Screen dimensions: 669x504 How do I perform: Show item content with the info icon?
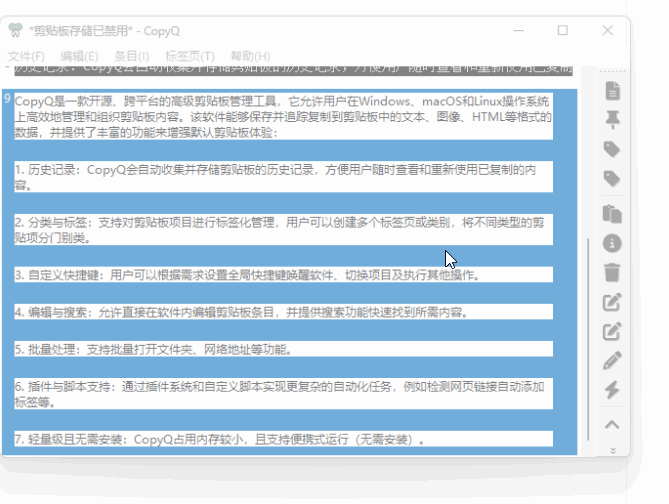click(612, 243)
